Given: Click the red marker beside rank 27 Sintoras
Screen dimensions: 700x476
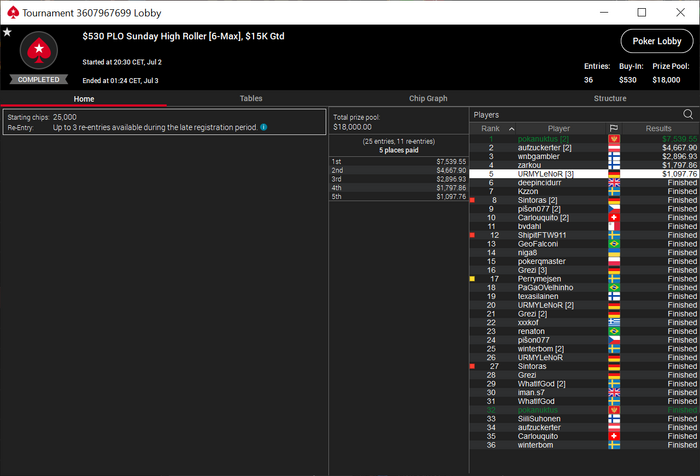Looking at the screenshot, I should click(472, 366).
